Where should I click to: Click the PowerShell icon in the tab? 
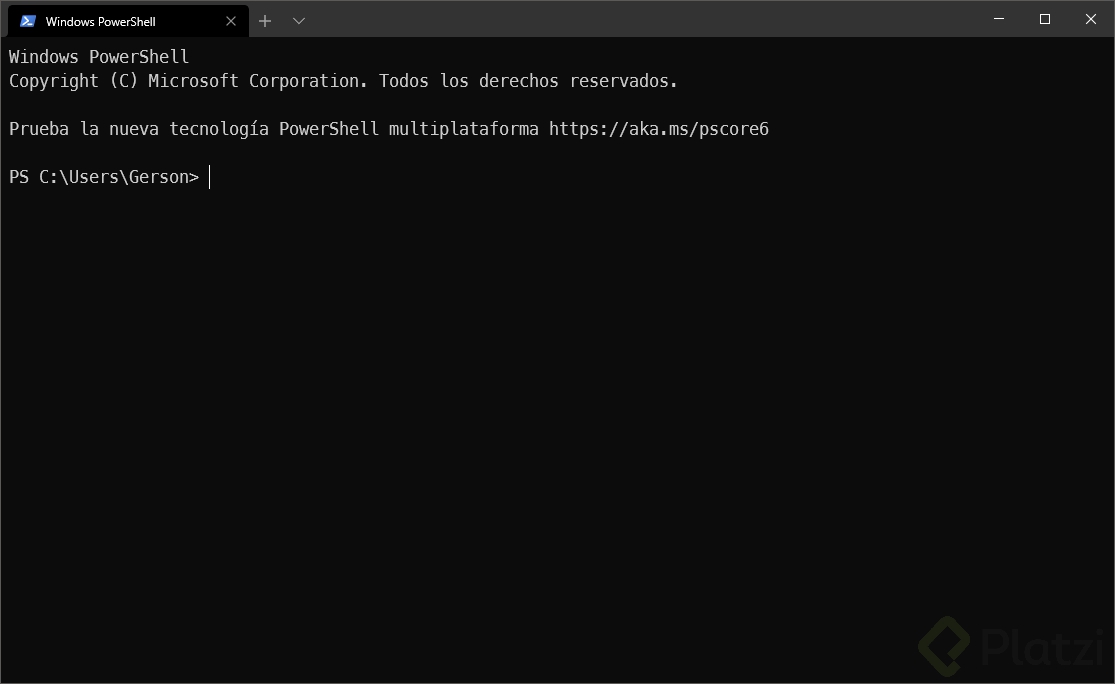pyautogui.click(x=28, y=21)
